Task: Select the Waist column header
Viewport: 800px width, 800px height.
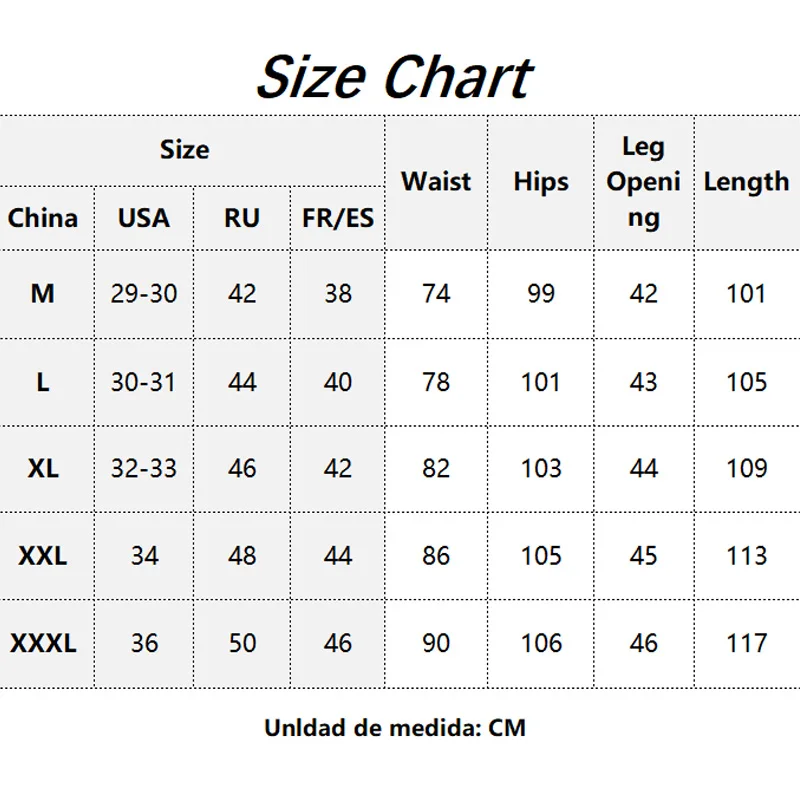Action: coord(436,182)
